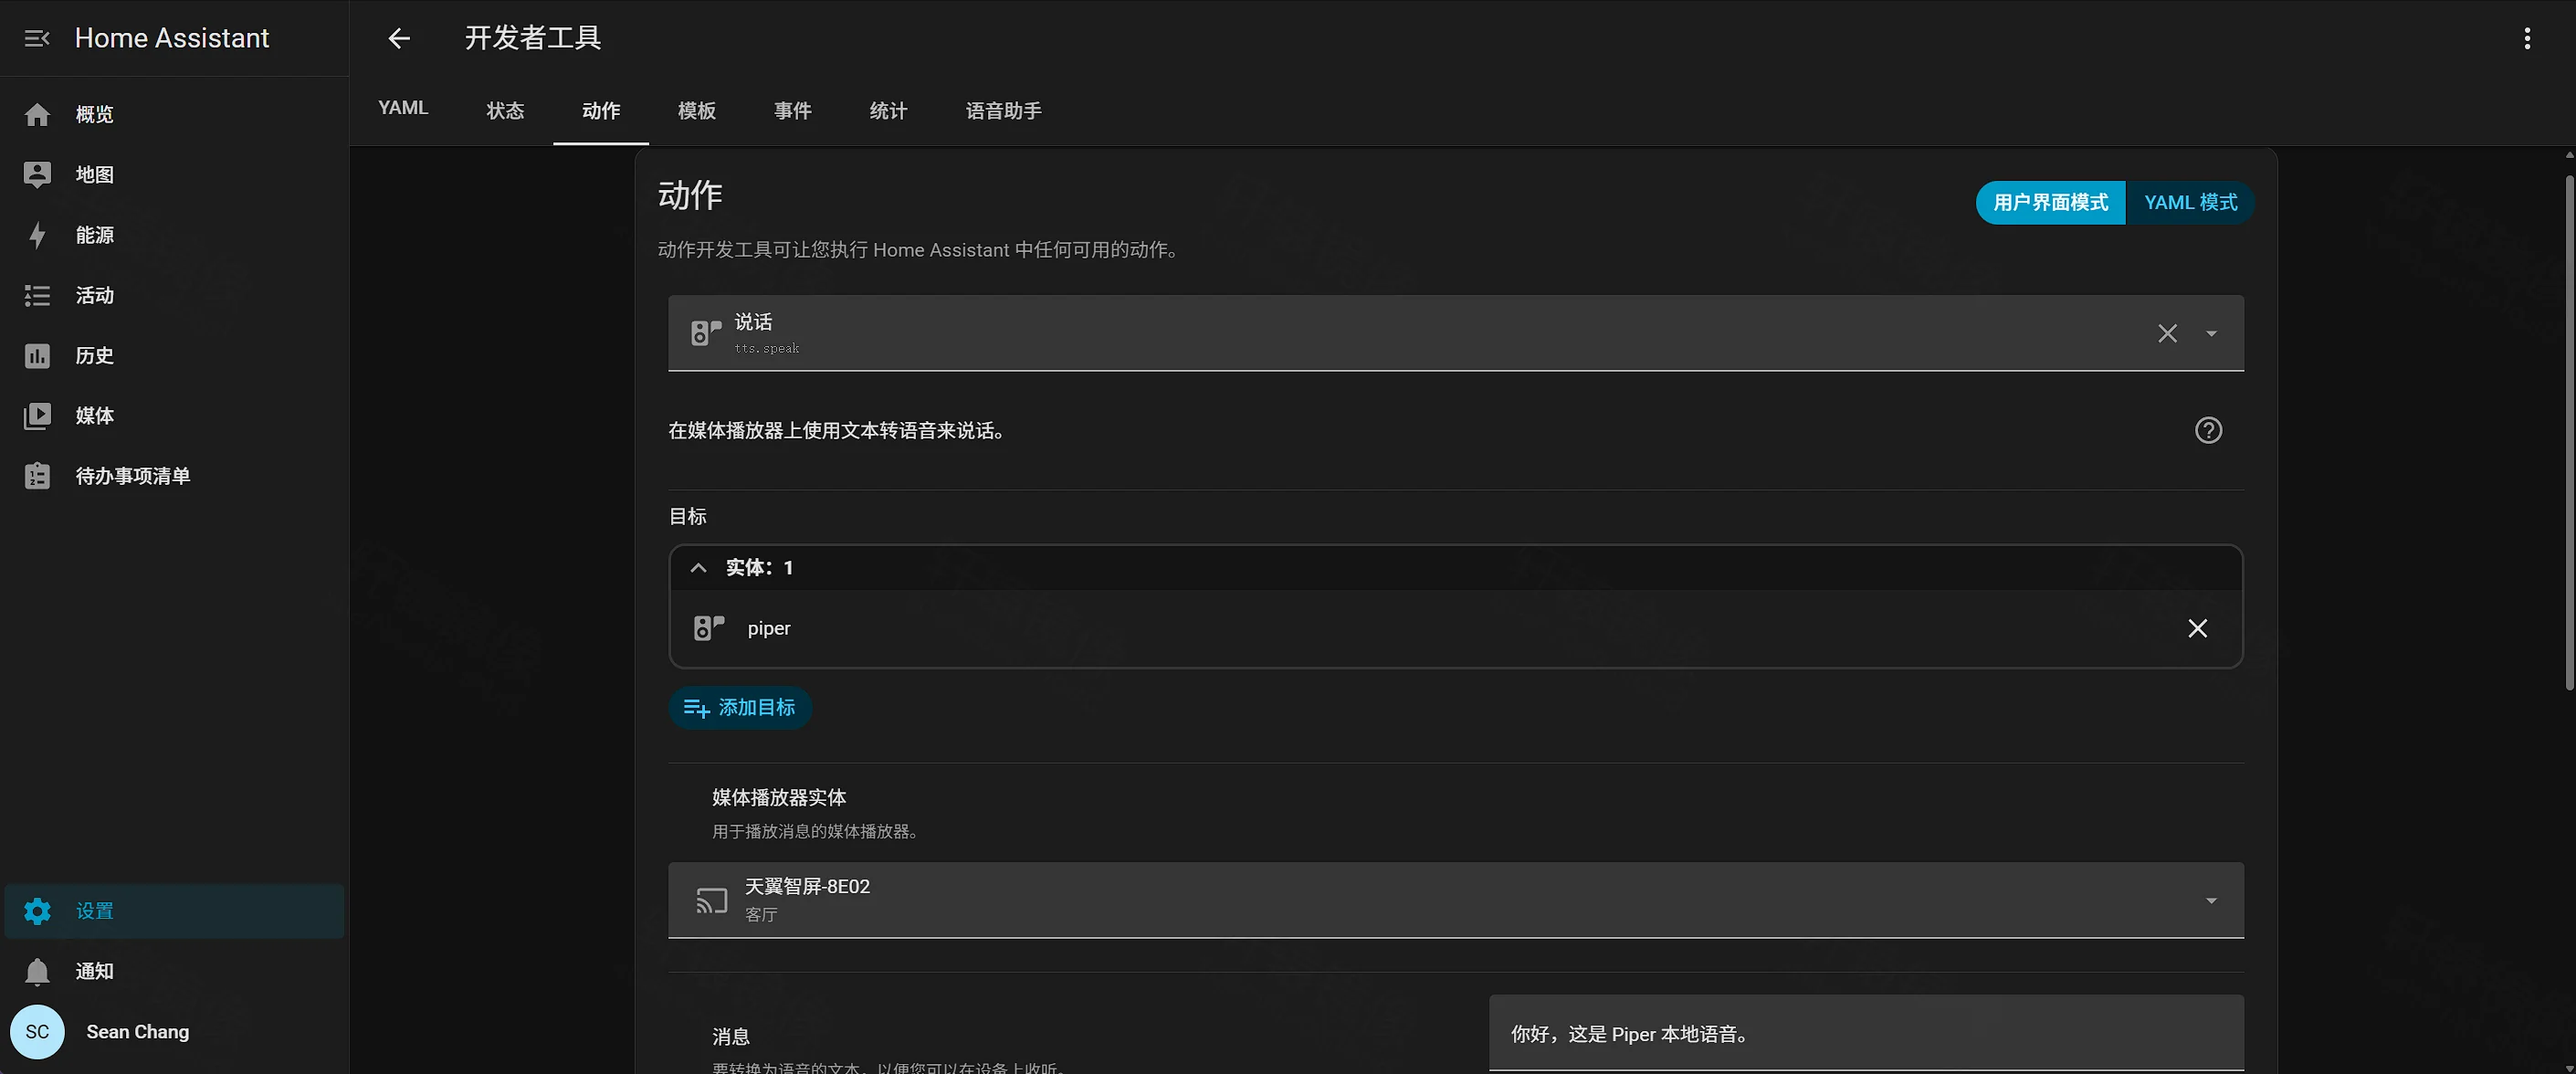Switch to the 状态 tab
Image resolution: width=2576 pixels, height=1074 pixels.
click(505, 110)
